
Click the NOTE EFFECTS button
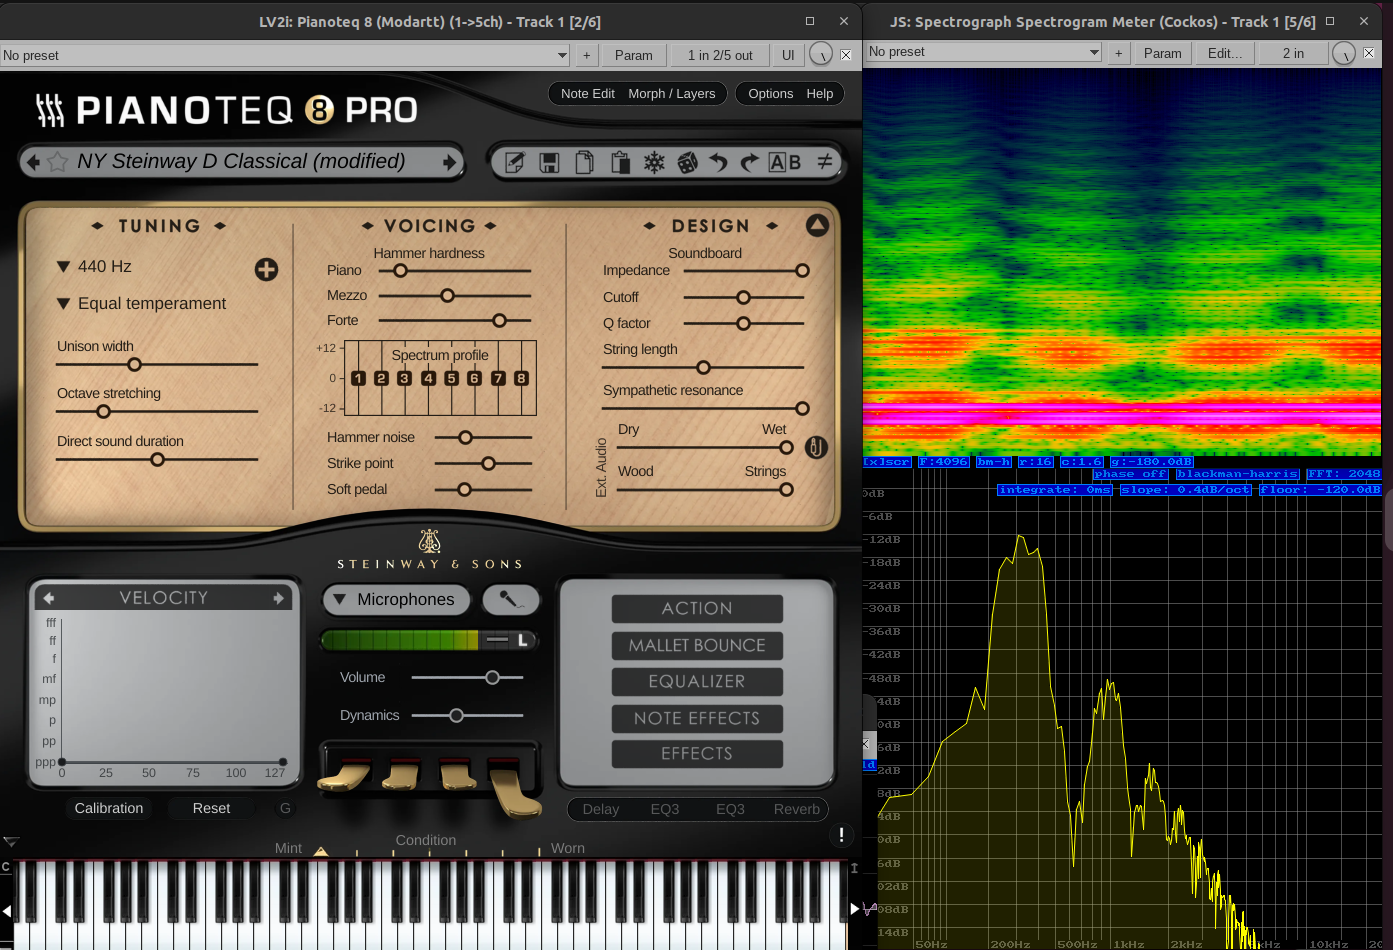697,718
